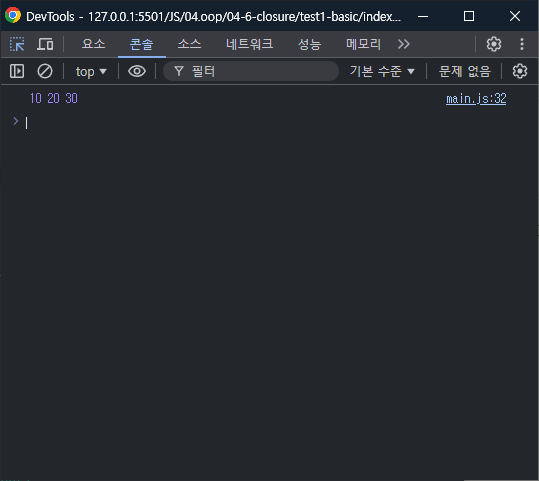Open the 요소 (Elements) tab
Screen dimensions: 539x481
pyautogui.click(x=94, y=44)
